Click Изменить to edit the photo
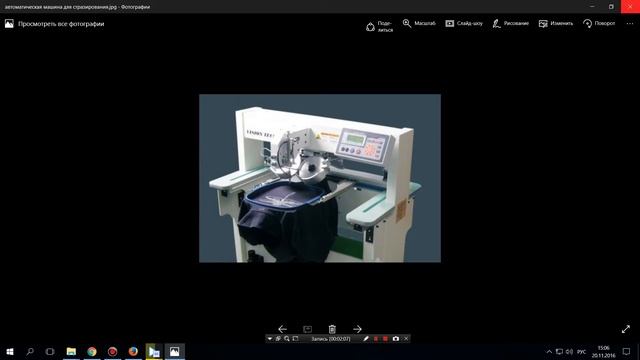The image size is (640, 360). [x=556, y=23]
